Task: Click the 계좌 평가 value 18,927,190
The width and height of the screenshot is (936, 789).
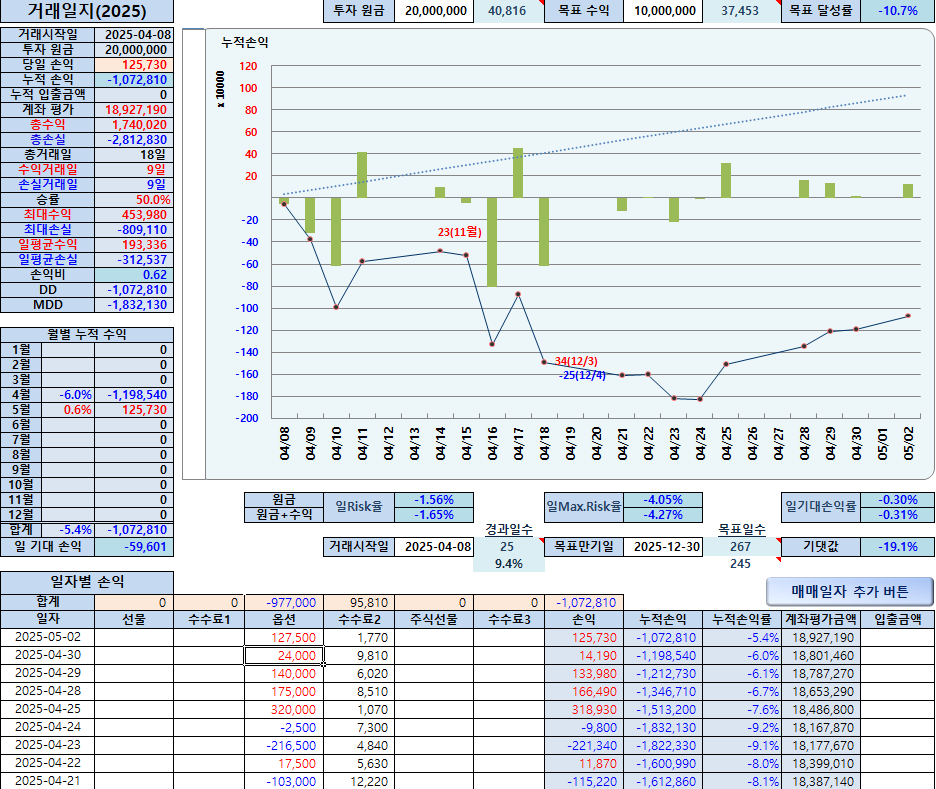Action: [x=134, y=110]
